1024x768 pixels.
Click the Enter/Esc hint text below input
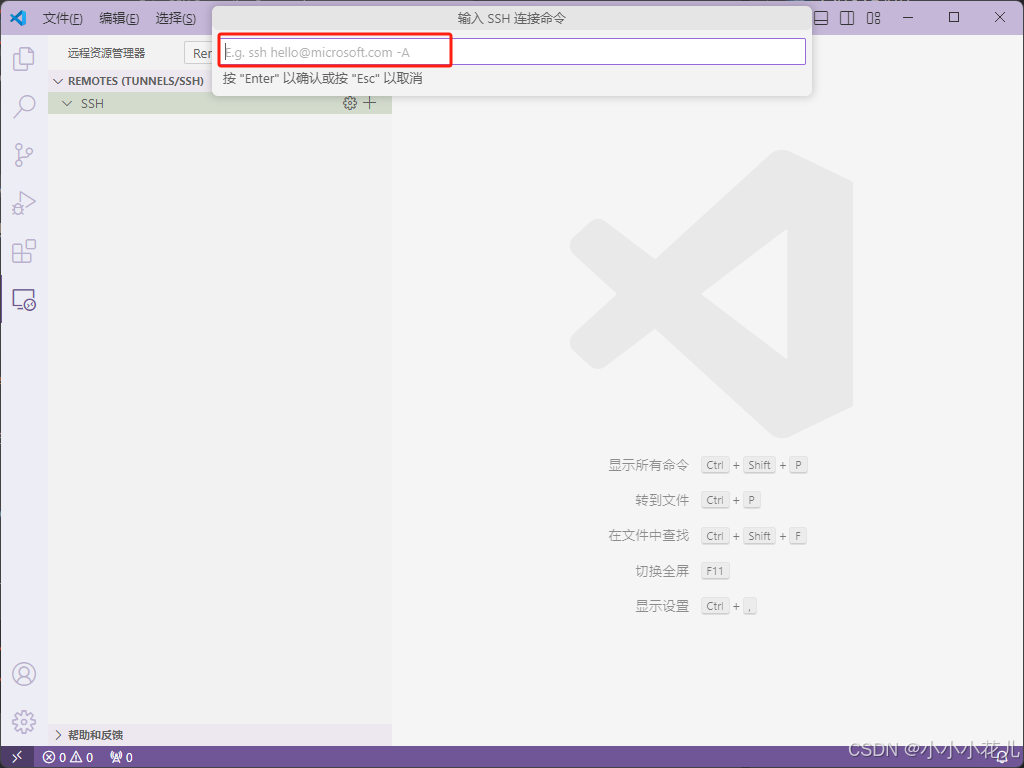(323, 78)
